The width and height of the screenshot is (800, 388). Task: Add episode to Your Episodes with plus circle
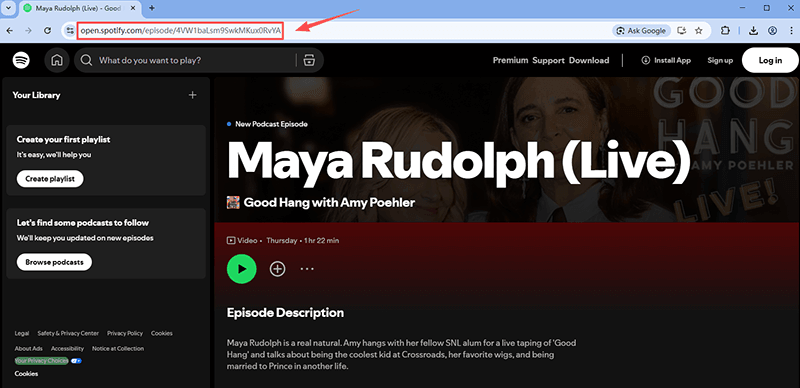[278, 269]
